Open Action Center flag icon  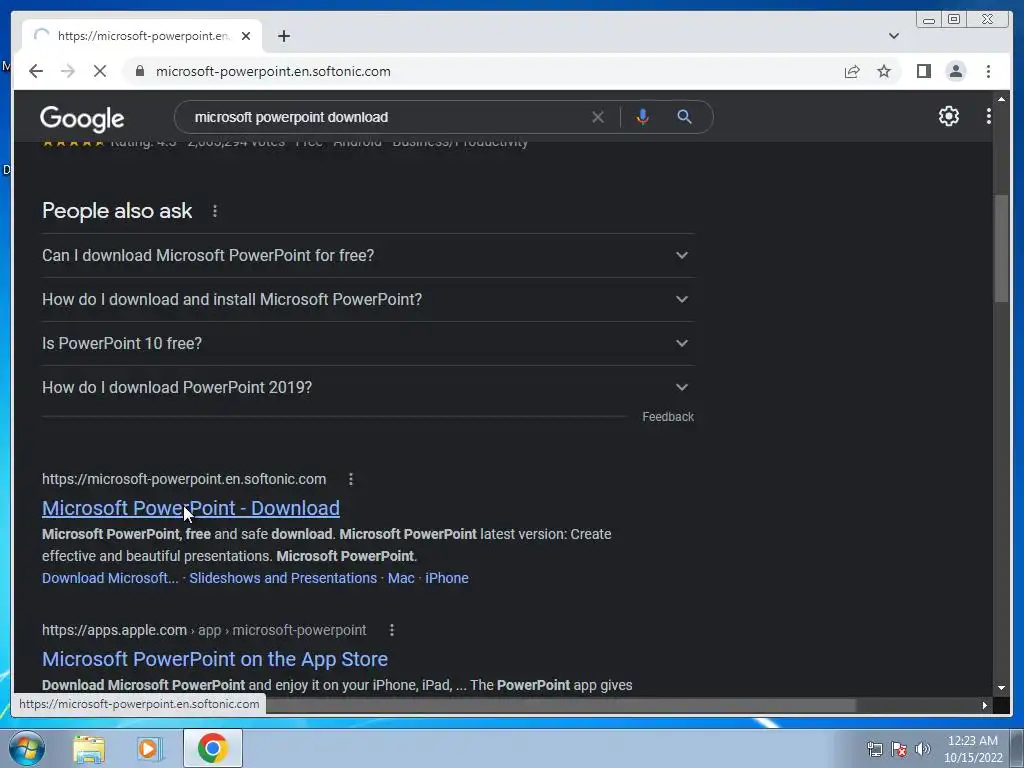(x=899, y=749)
